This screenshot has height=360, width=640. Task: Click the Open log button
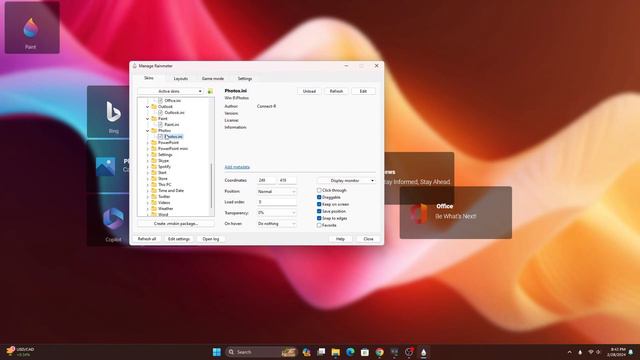coord(211,239)
